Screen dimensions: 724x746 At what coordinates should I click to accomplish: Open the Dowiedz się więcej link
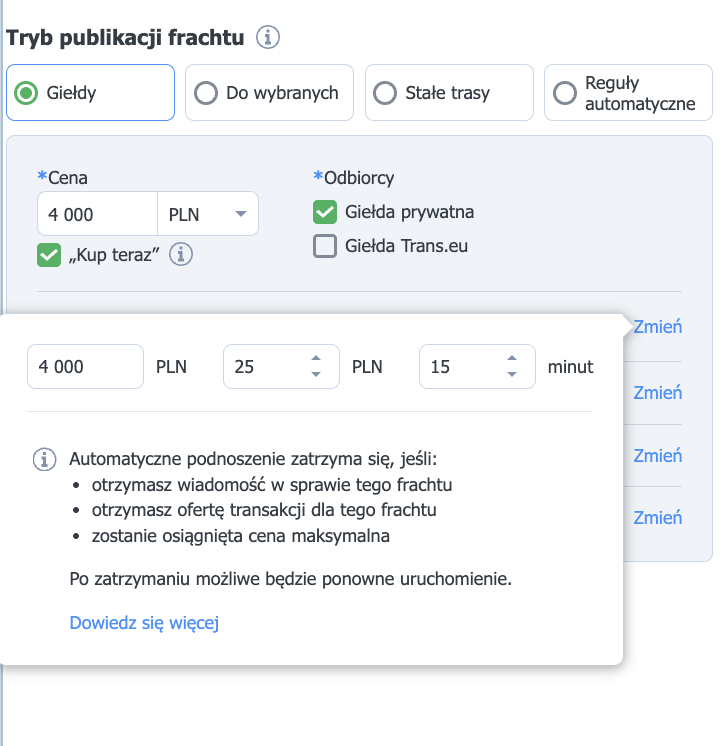coord(144,622)
